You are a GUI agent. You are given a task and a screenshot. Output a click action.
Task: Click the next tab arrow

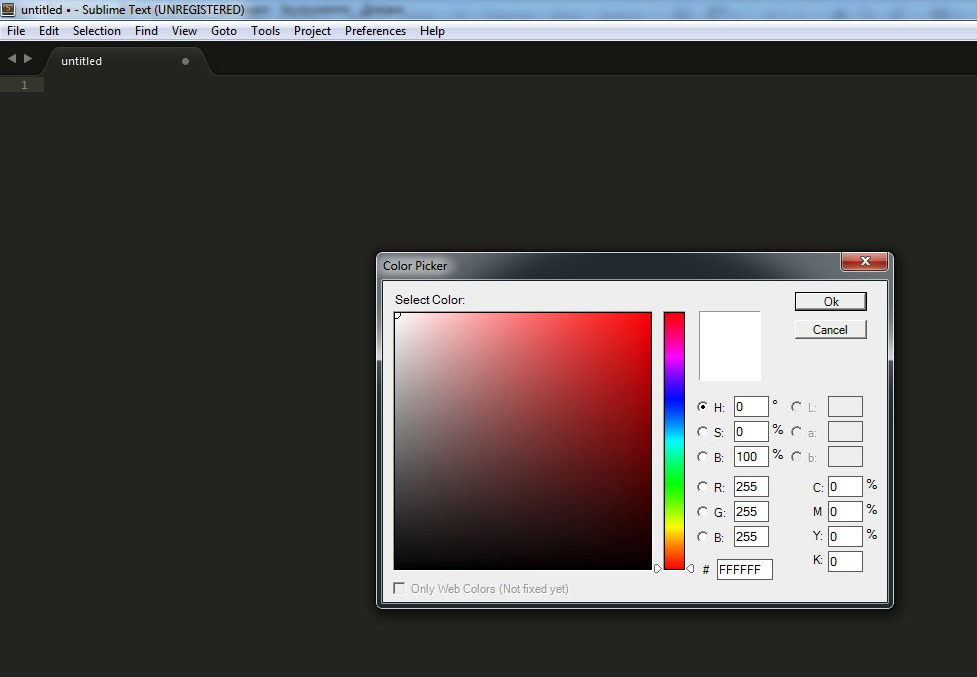(28, 59)
